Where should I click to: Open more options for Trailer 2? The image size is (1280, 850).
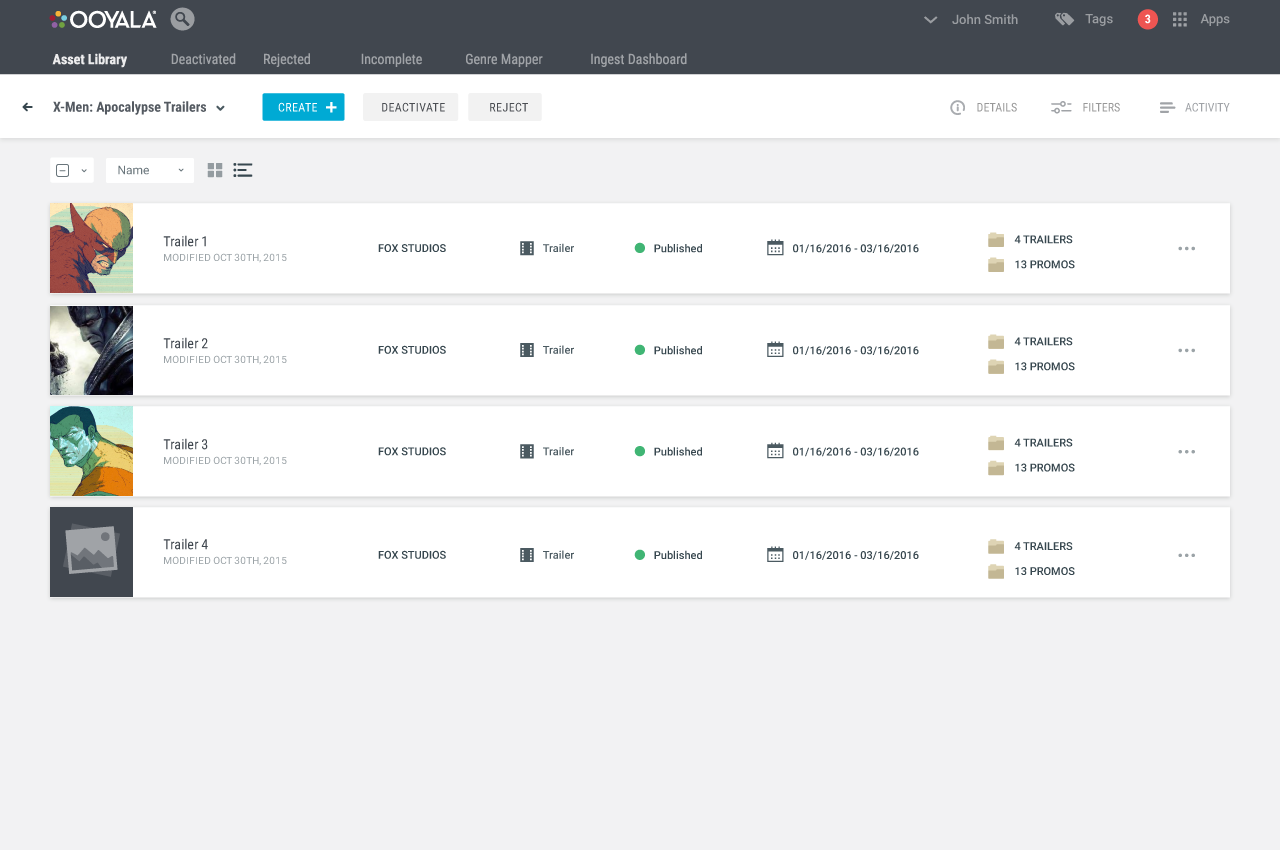1187,351
